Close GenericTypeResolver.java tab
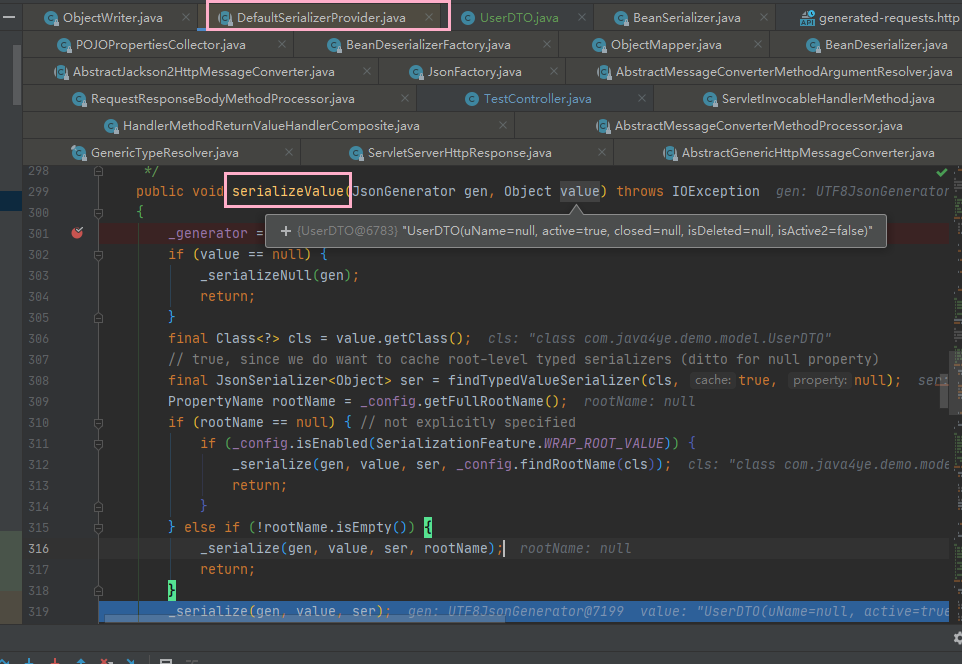This screenshot has width=962, height=664. click(x=289, y=152)
